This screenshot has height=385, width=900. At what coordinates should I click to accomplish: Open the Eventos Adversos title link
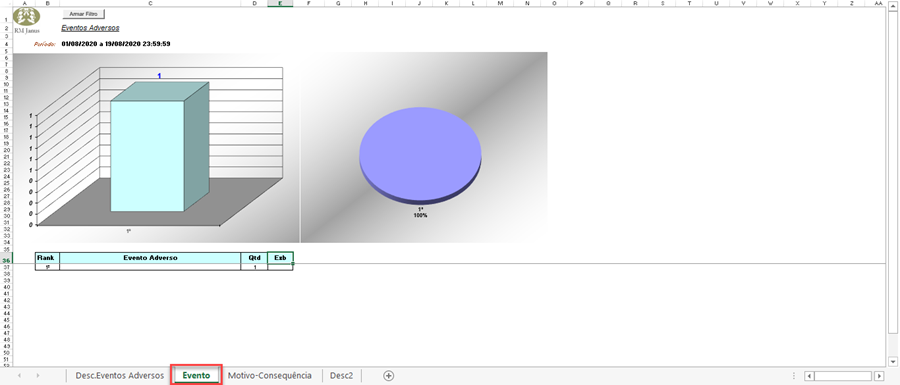pyautogui.click(x=90, y=28)
